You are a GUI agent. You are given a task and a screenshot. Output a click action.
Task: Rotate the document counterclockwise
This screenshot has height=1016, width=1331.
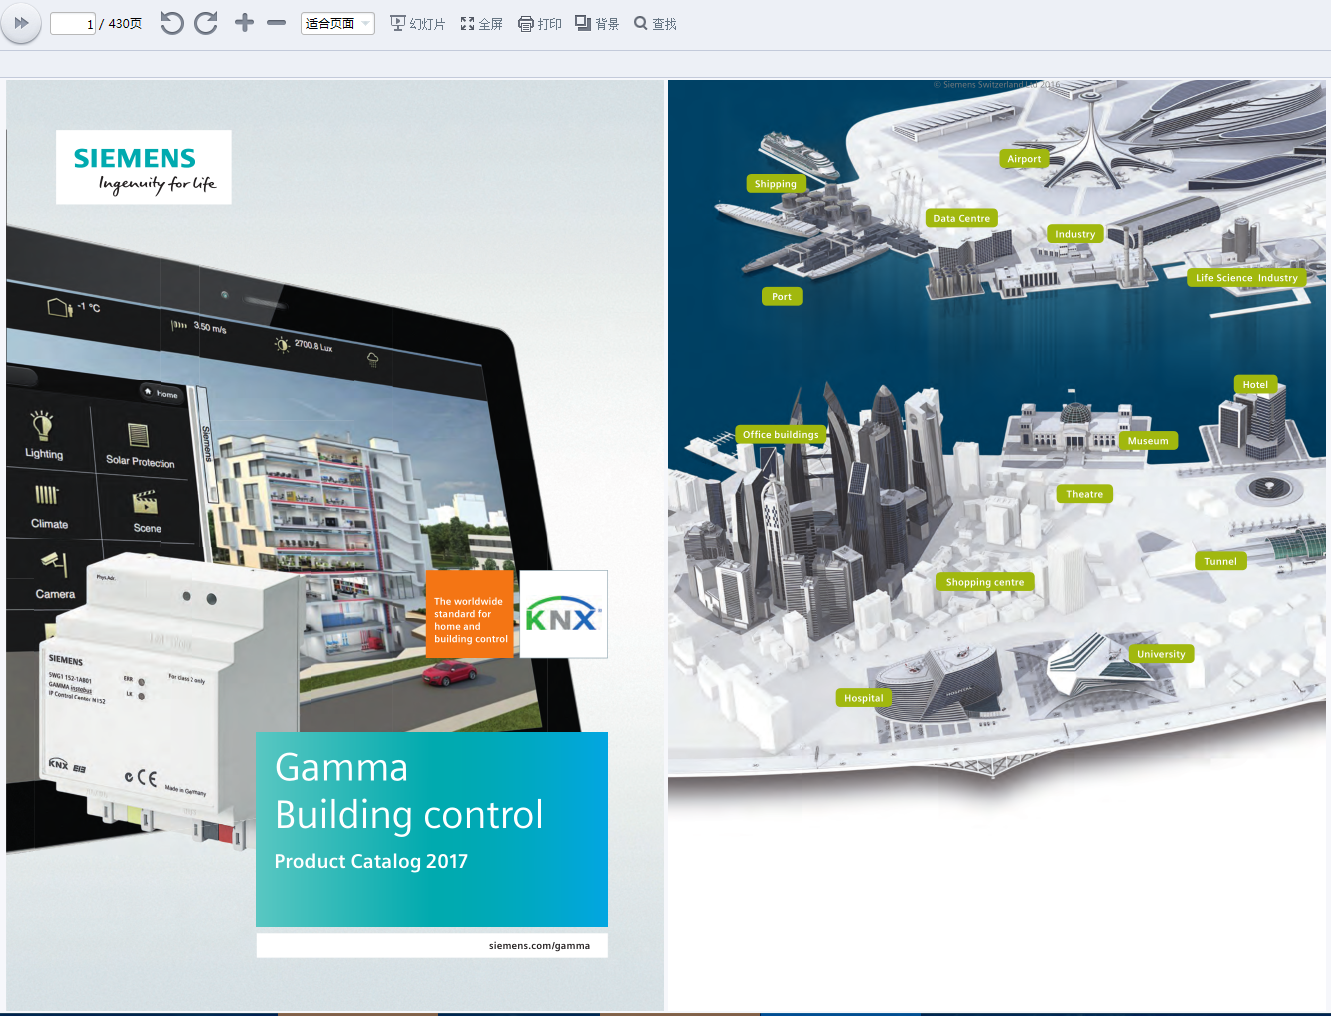coord(172,23)
